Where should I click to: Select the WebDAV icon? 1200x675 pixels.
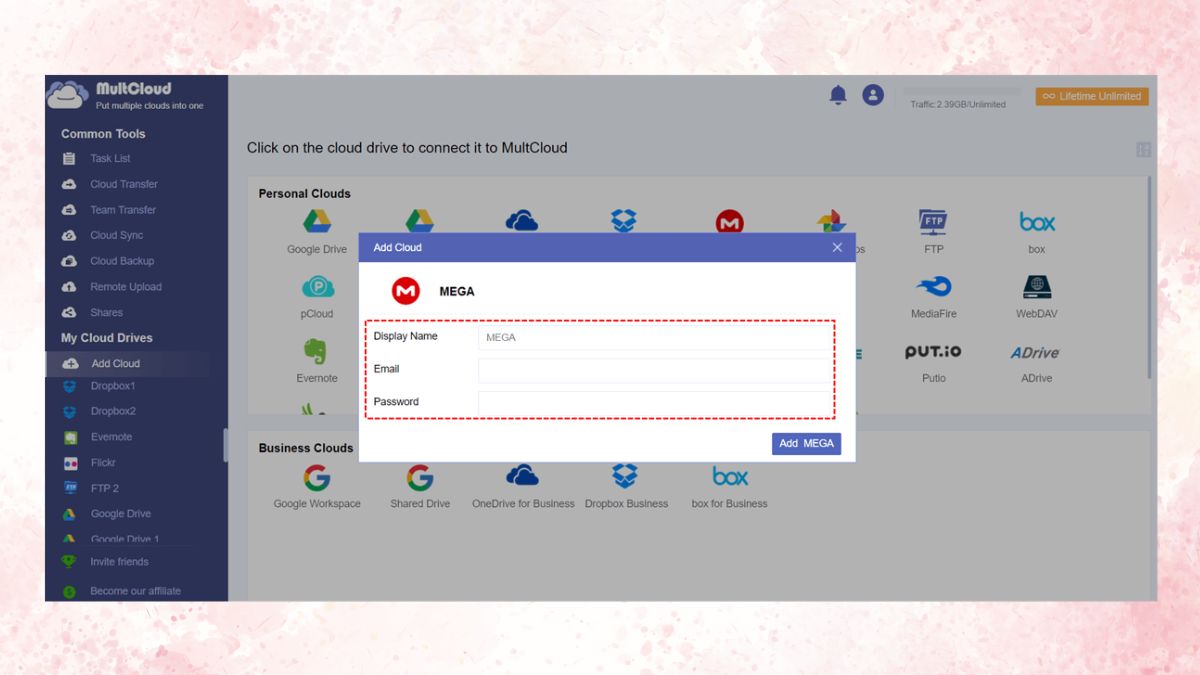tap(1037, 287)
